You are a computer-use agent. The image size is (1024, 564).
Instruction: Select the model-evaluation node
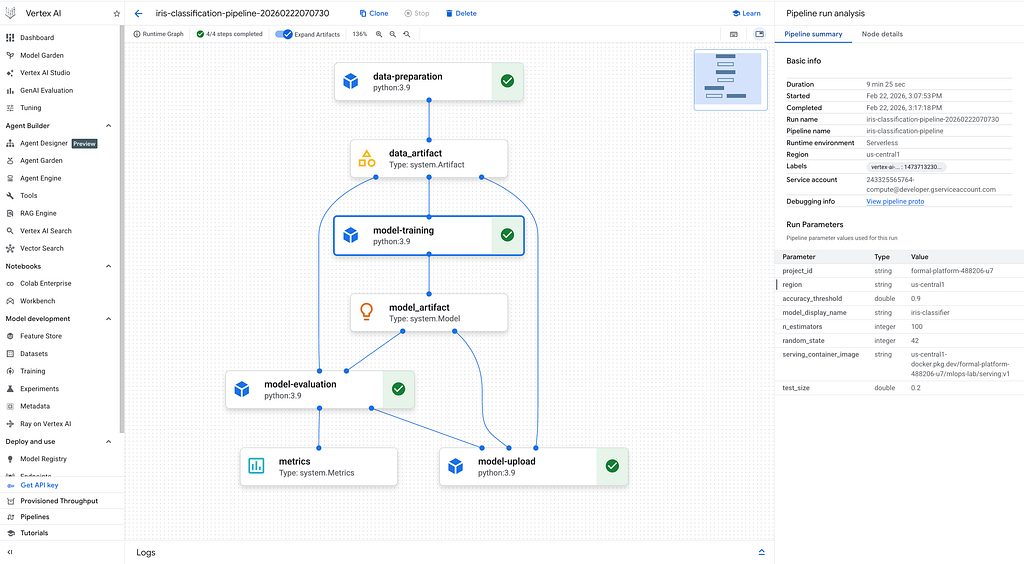pyautogui.click(x=320, y=390)
